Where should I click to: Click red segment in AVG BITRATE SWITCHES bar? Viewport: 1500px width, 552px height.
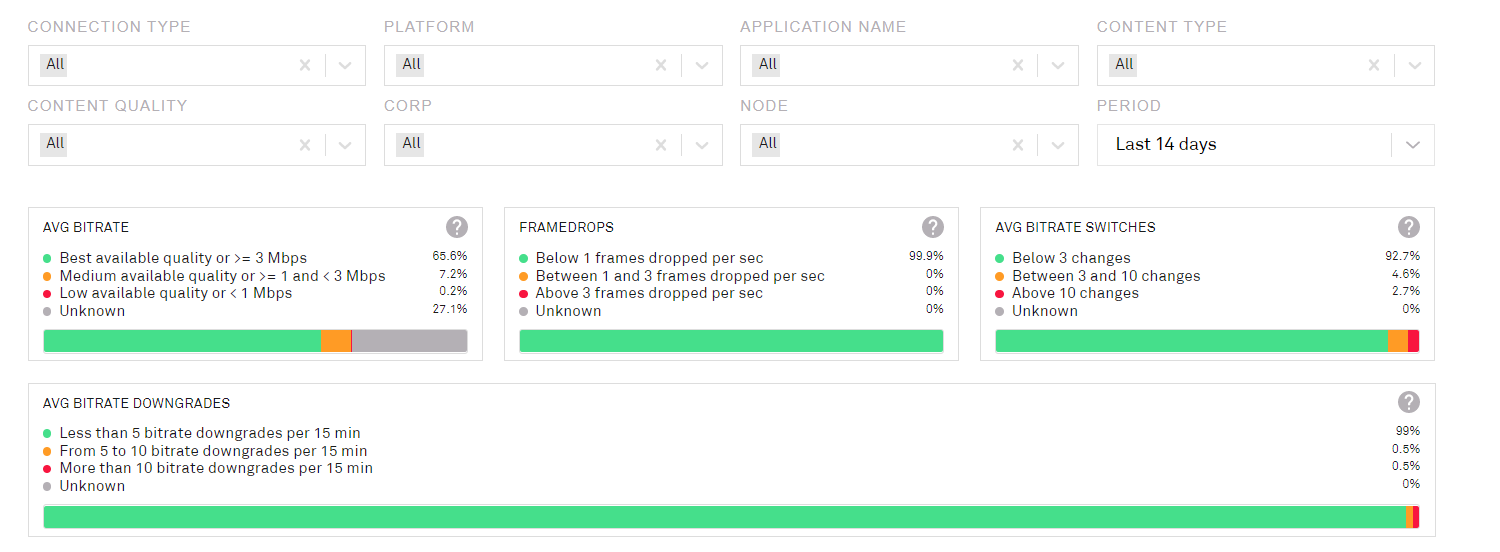(x=1413, y=341)
